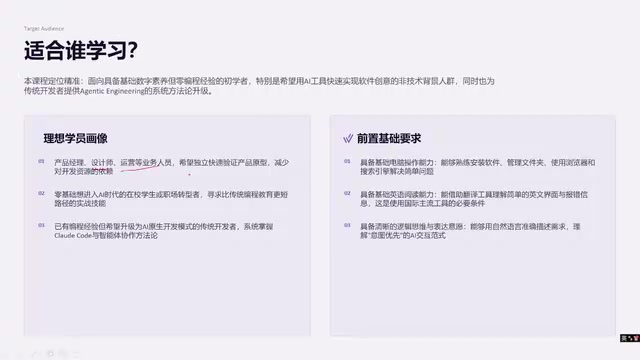Click the requirement 具备基础电脑操作能力
The width and height of the screenshot is (640, 360).
478,167
